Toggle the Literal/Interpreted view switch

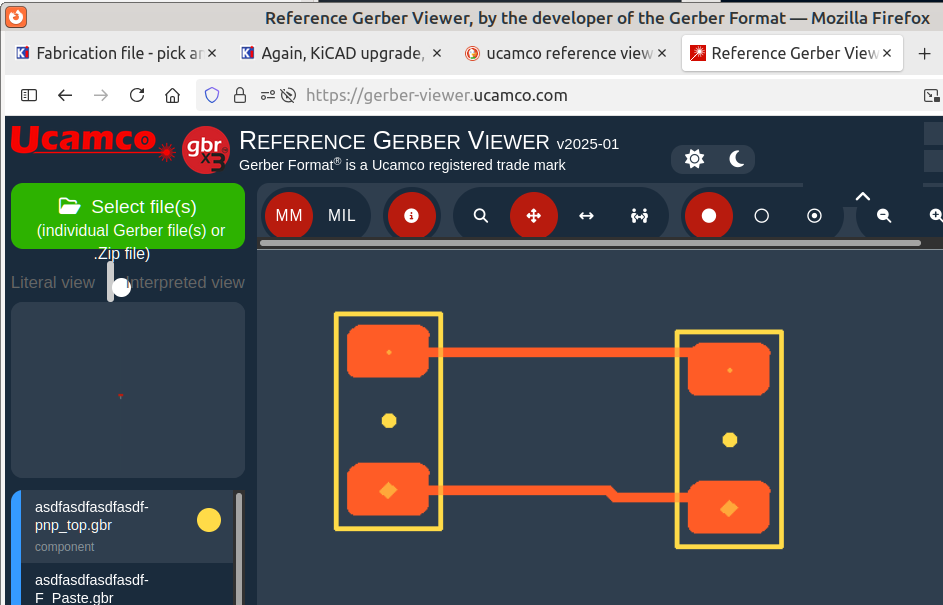115,284
